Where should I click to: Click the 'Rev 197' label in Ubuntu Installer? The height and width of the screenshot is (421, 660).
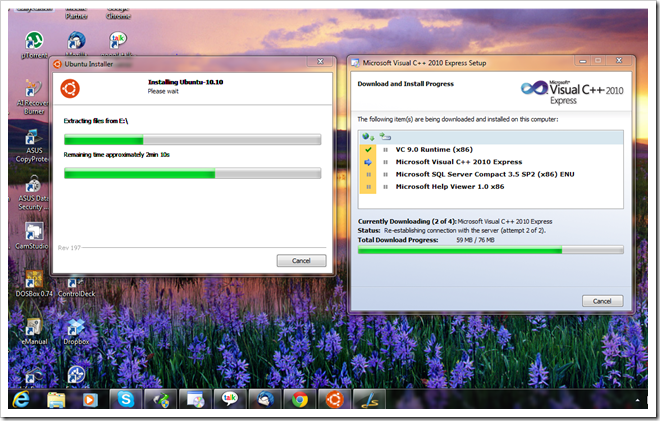69,248
